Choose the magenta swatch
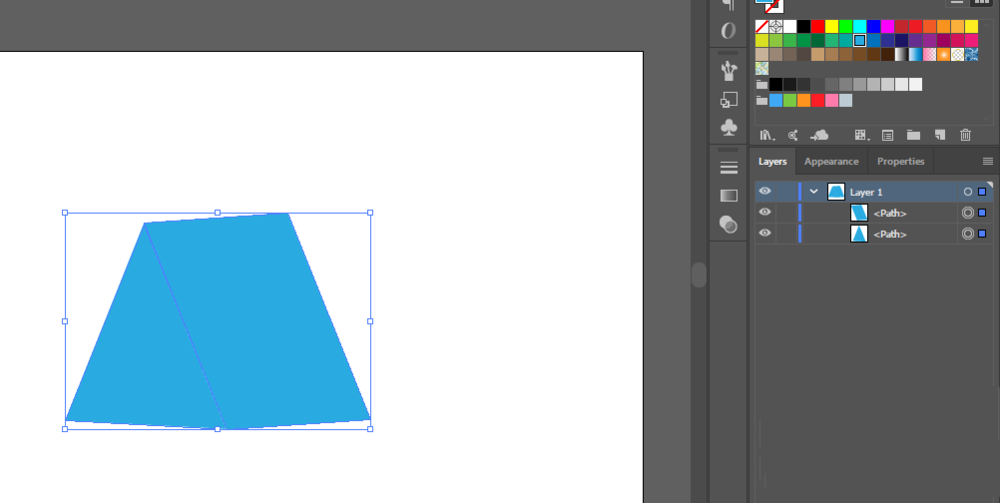This screenshot has height=503, width=1000. (887, 27)
